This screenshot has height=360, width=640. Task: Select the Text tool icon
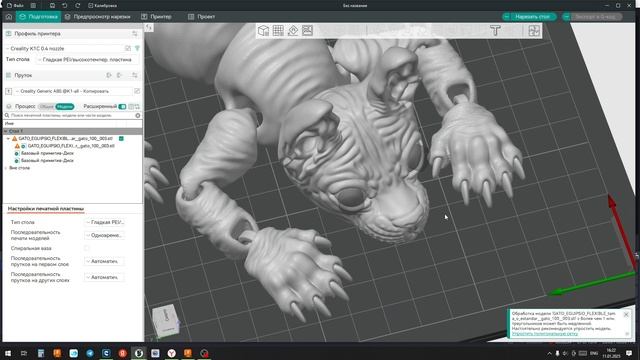(495, 31)
